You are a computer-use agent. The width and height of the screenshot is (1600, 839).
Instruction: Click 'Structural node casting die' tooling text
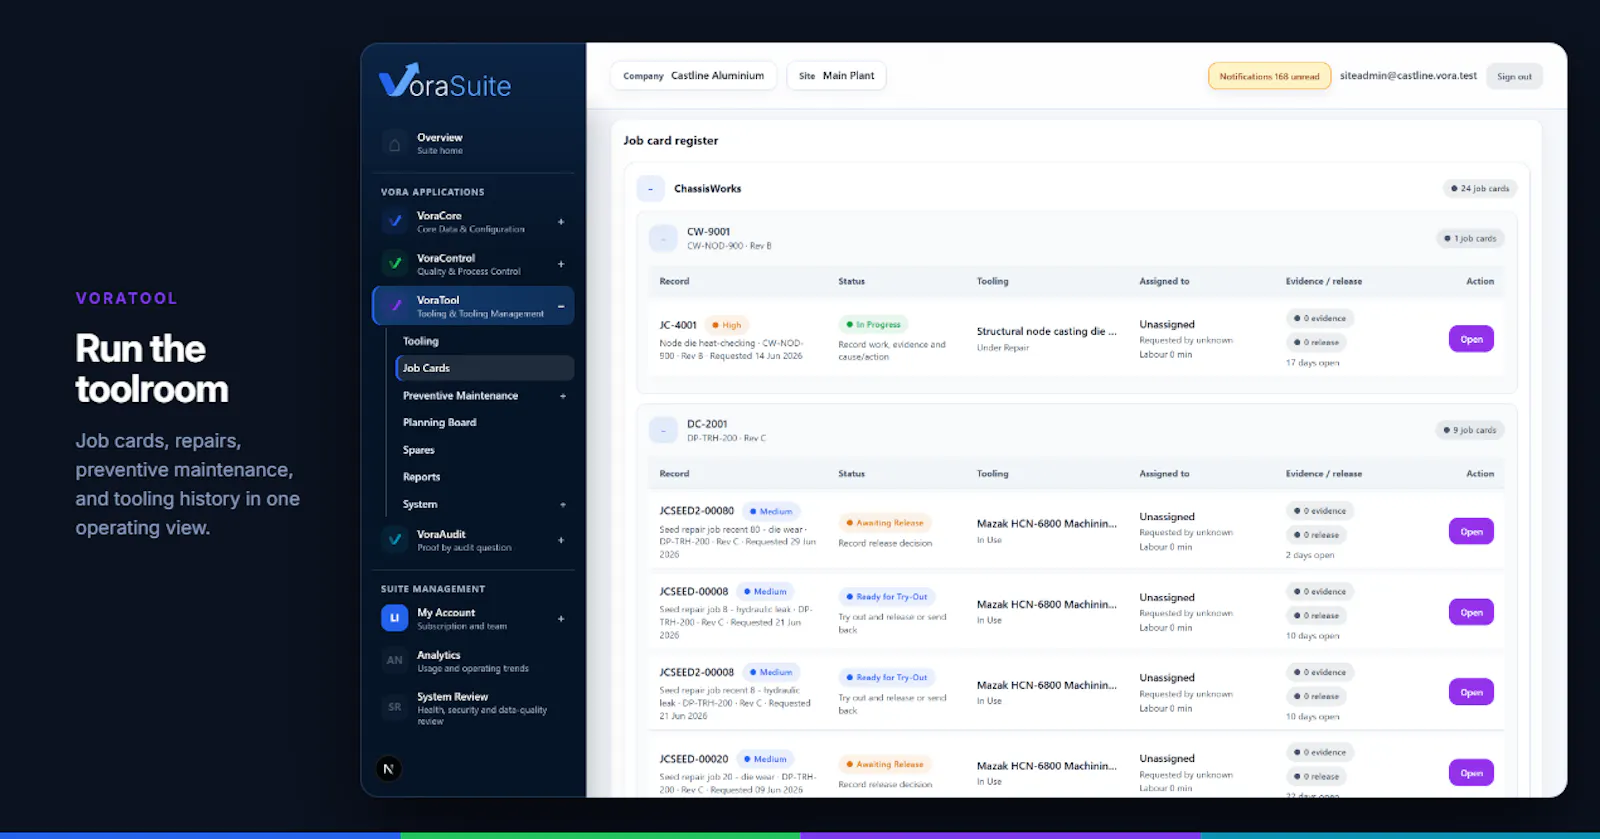pos(1047,331)
